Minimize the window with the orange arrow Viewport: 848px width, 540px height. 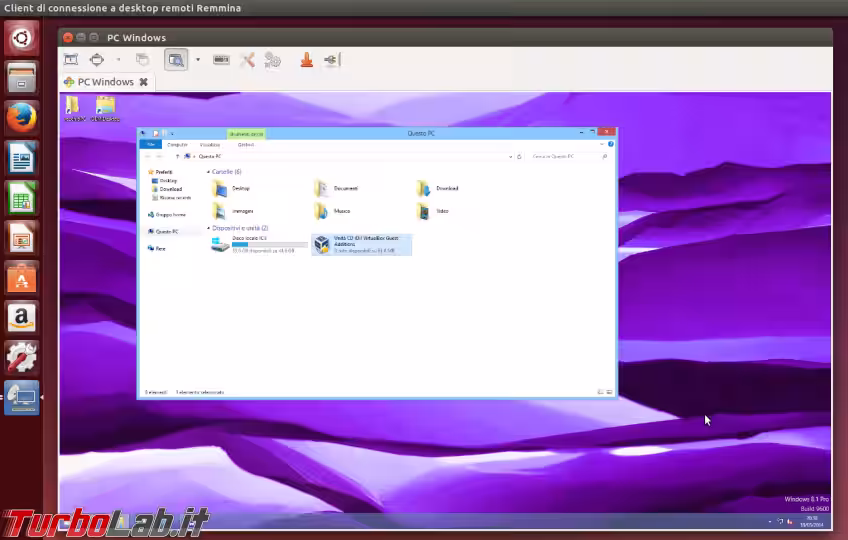point(307,60)
